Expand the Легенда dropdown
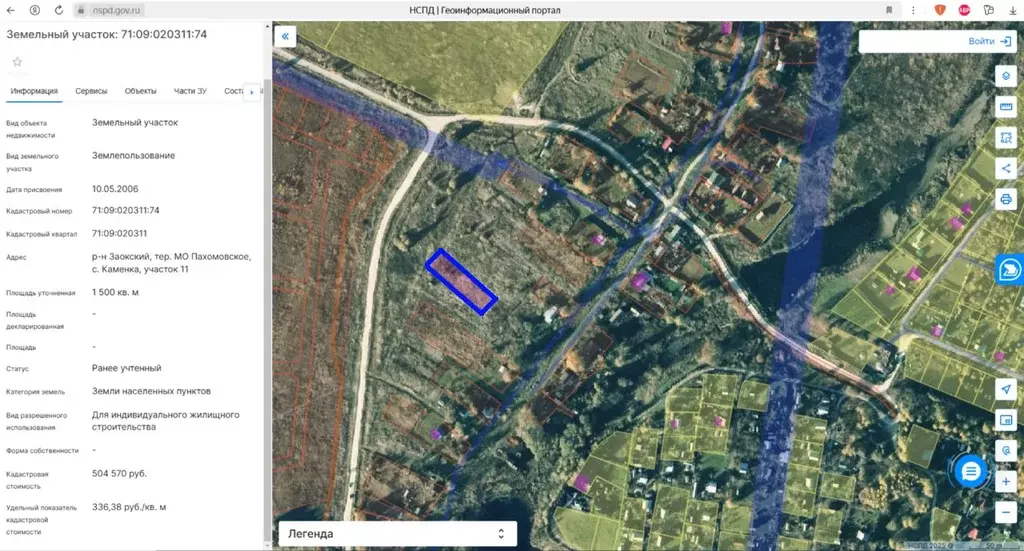 point(398,533)
